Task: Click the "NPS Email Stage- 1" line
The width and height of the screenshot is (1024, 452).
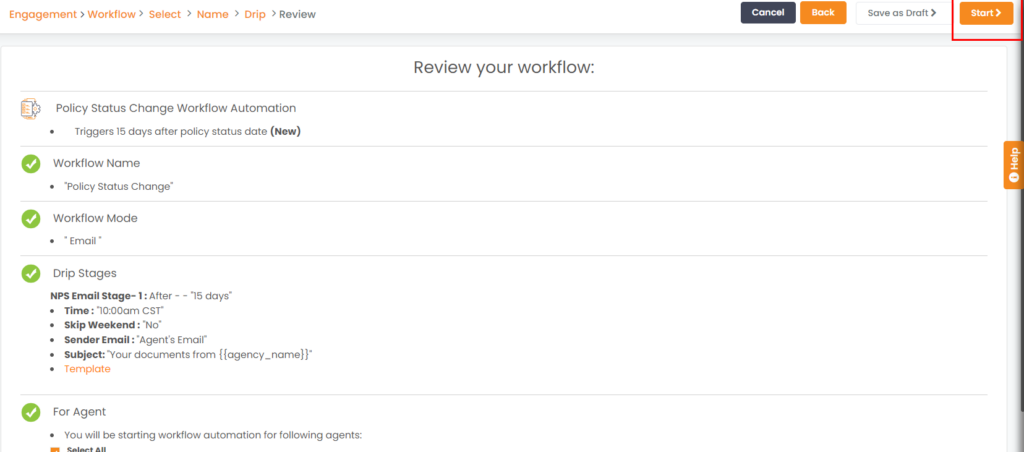Action: (141, 296)
